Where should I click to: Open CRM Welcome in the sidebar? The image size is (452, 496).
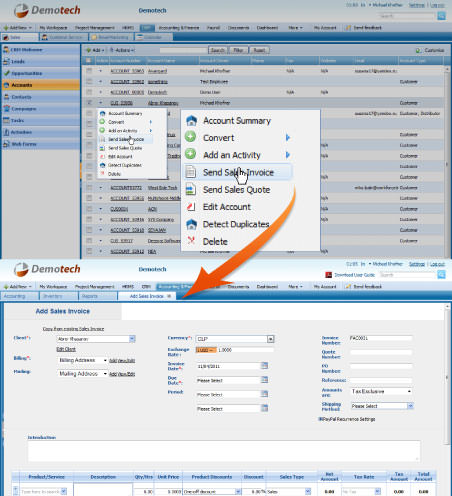[40, 50]
